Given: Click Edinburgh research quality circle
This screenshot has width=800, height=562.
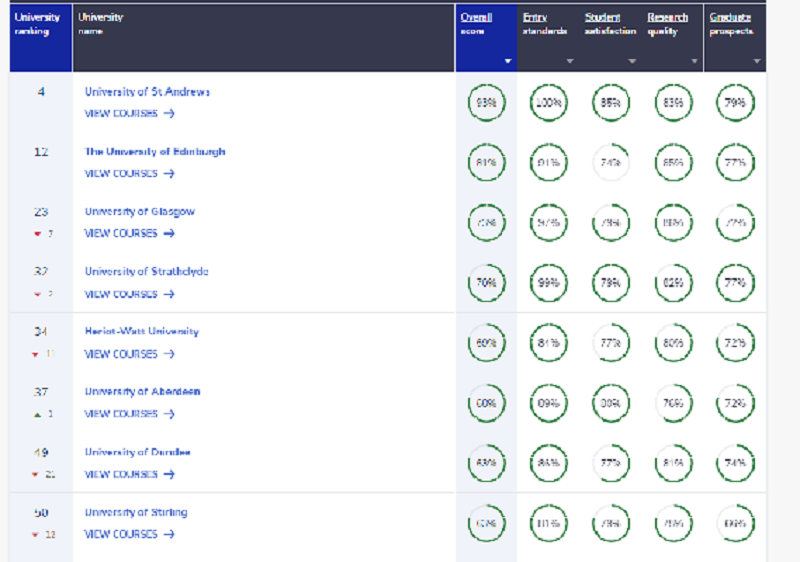Looking at the screenshot, I should [x=673, y=163].
